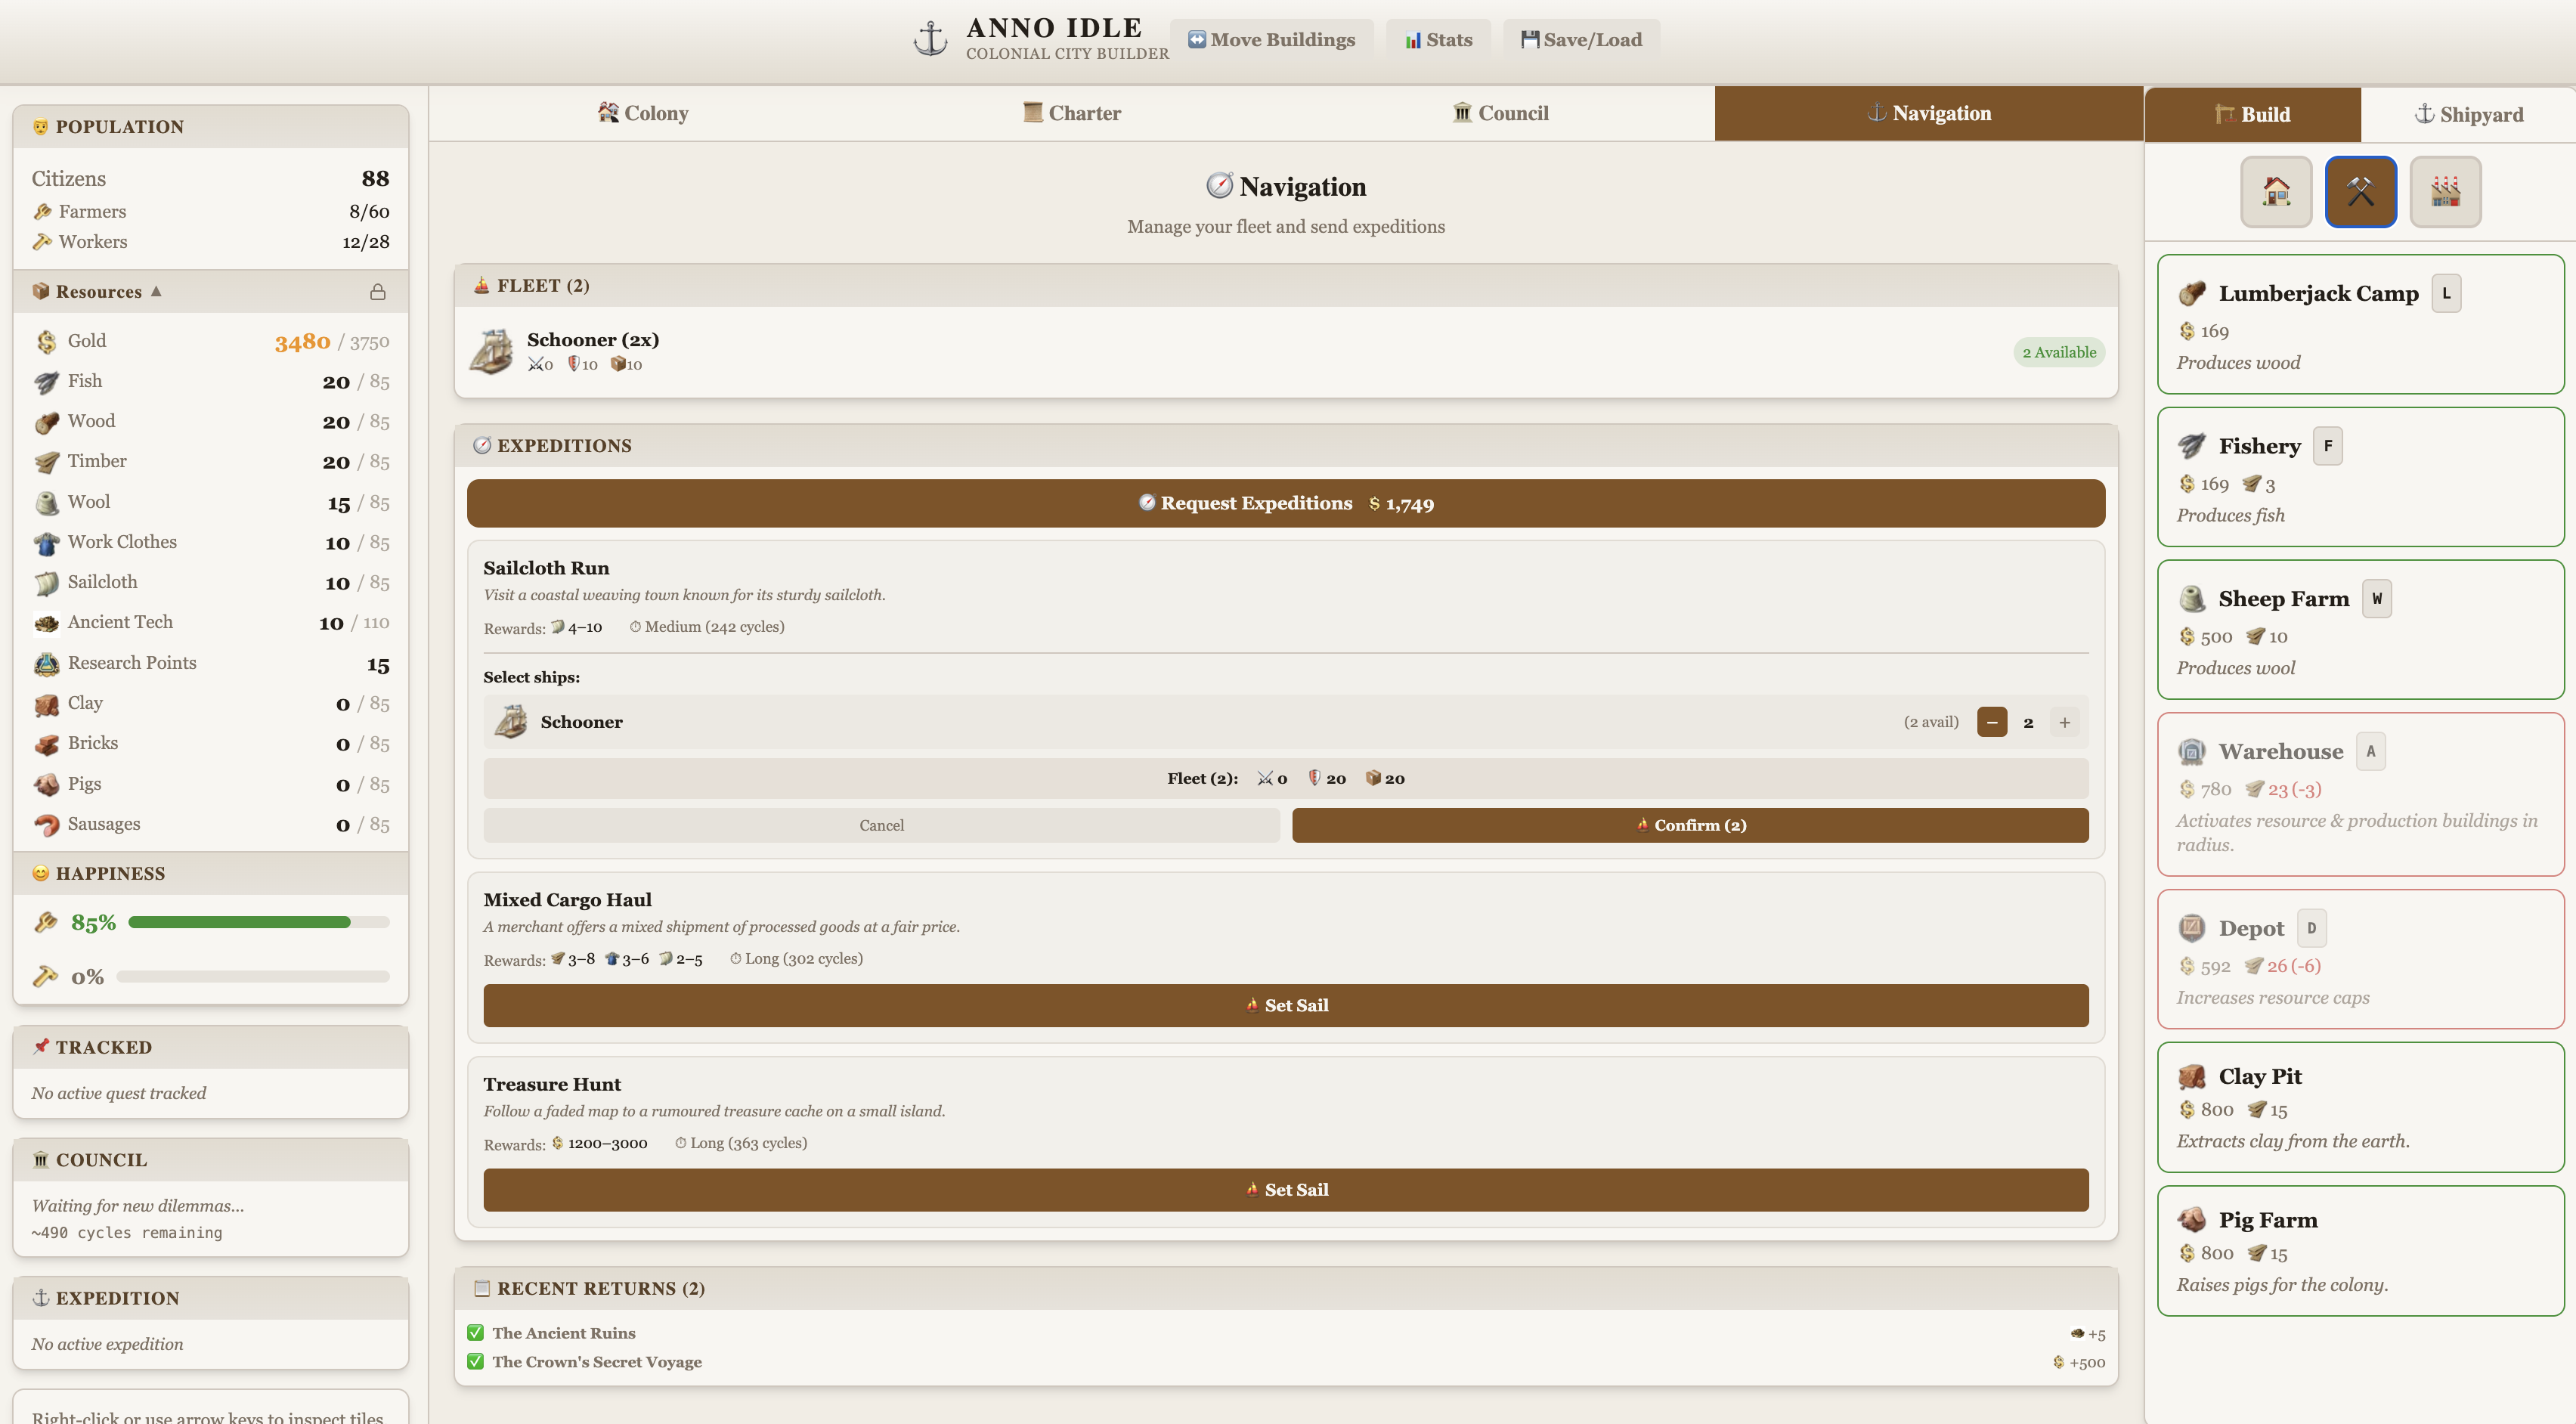Confirm the Sailcloth Run expedition
2576x1424 pixels.
pyautogui.click(x=1689, y=825)
